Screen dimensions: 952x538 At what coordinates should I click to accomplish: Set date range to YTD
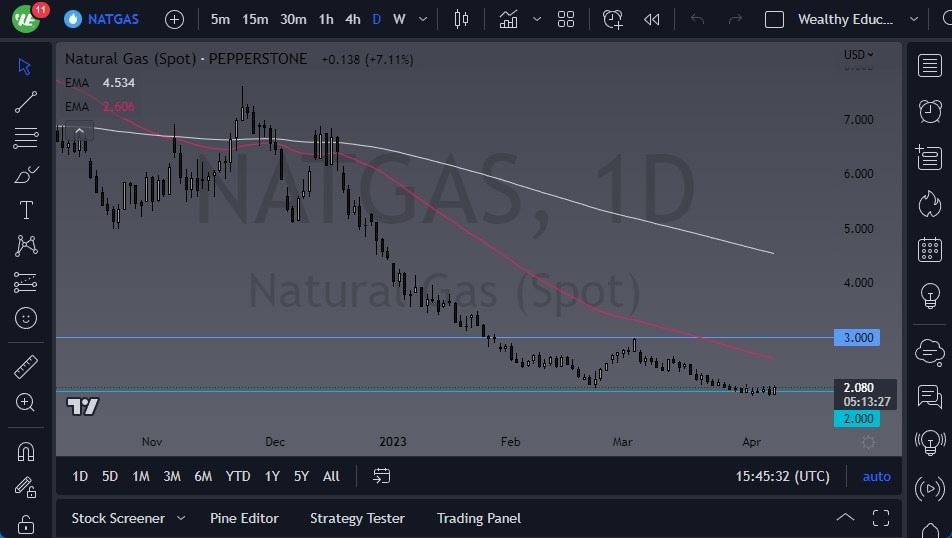(x=237, y=476)
